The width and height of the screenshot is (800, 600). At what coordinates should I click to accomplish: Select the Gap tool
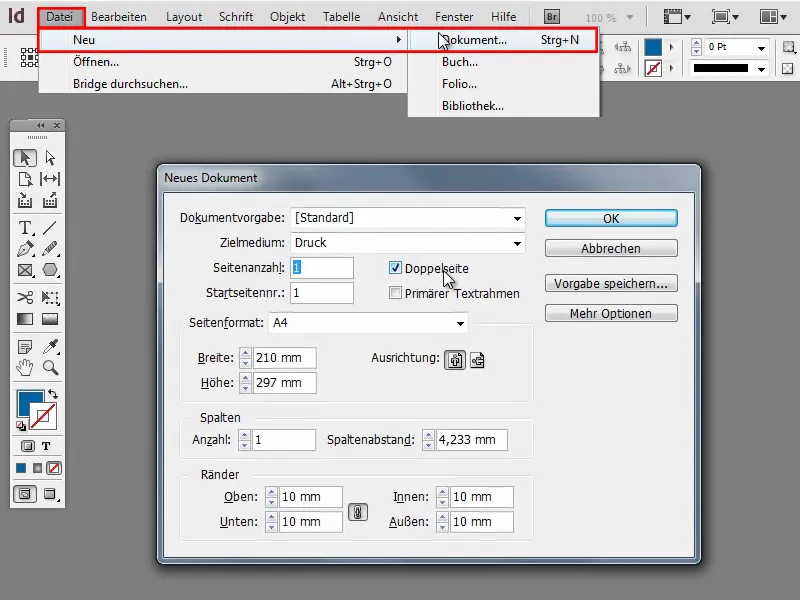(50, 179)
